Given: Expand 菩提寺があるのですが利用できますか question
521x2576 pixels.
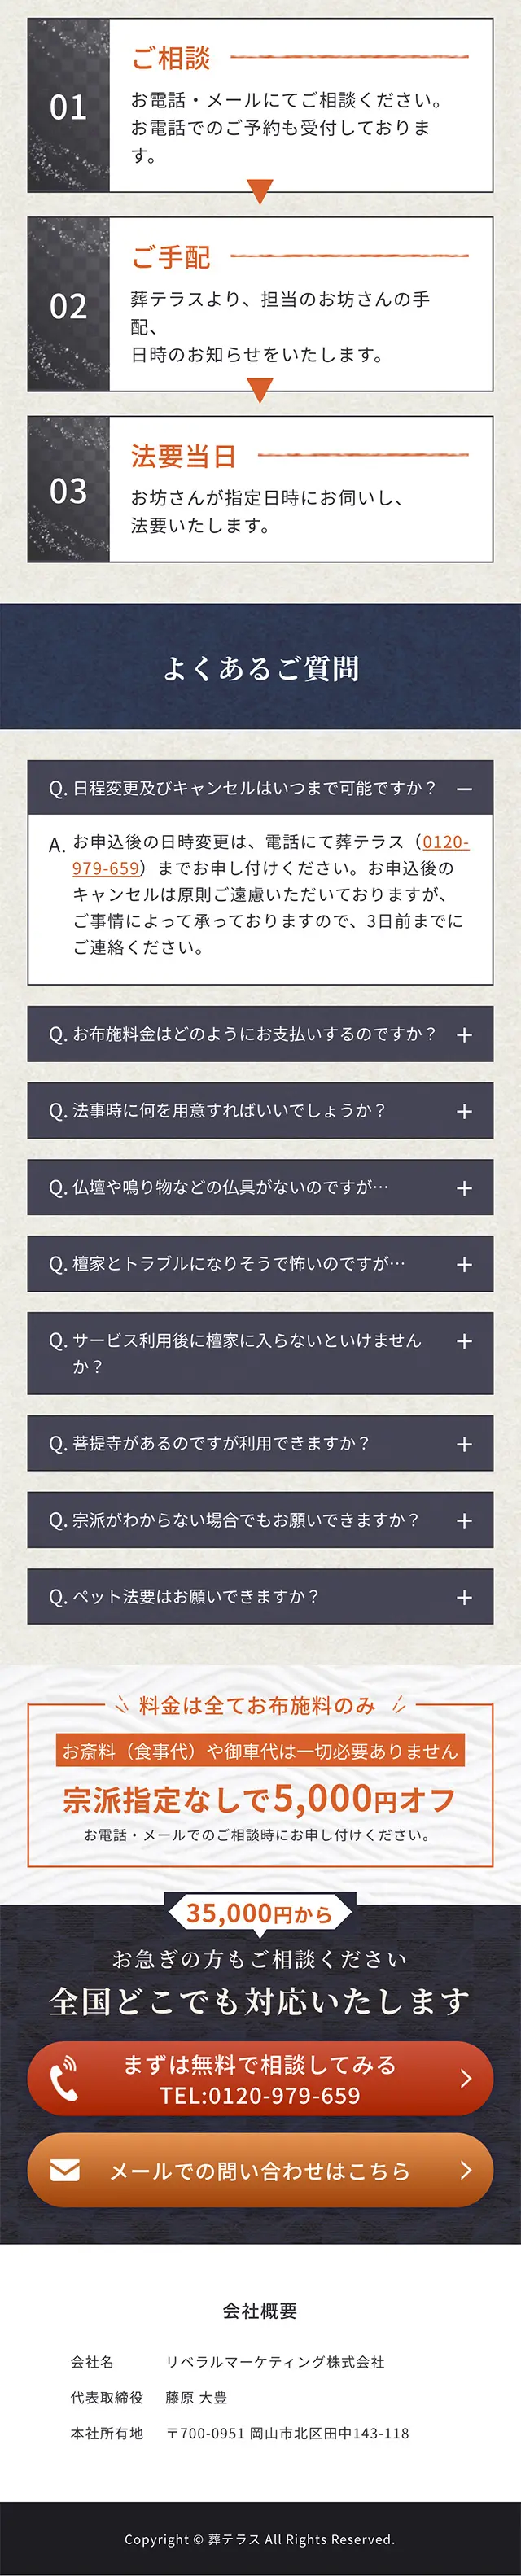Looking at the screenshot, I should click(260, 1443).
